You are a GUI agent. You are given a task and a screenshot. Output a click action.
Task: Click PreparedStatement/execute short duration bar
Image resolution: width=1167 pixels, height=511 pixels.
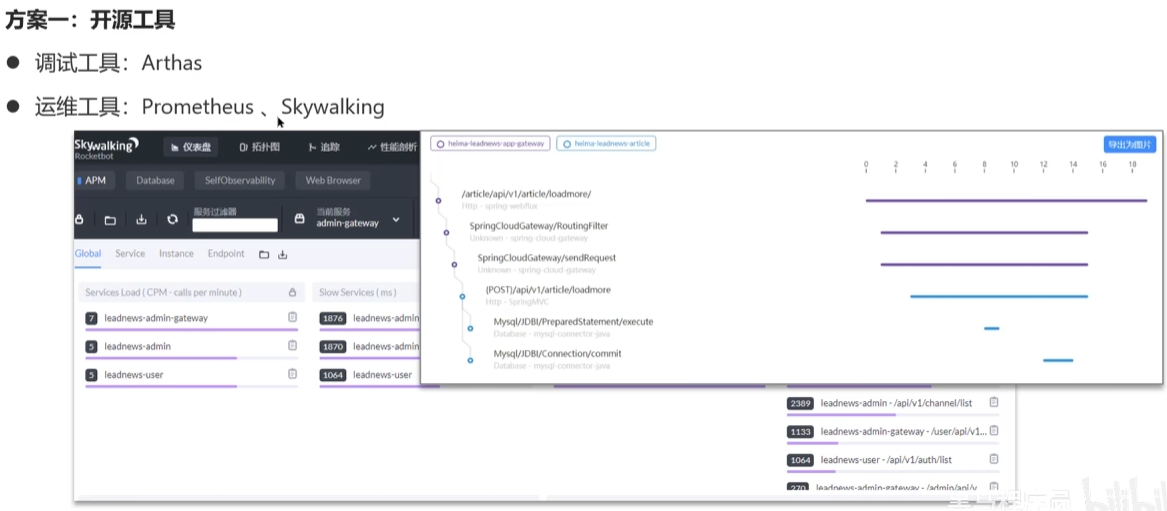point(991,328)
